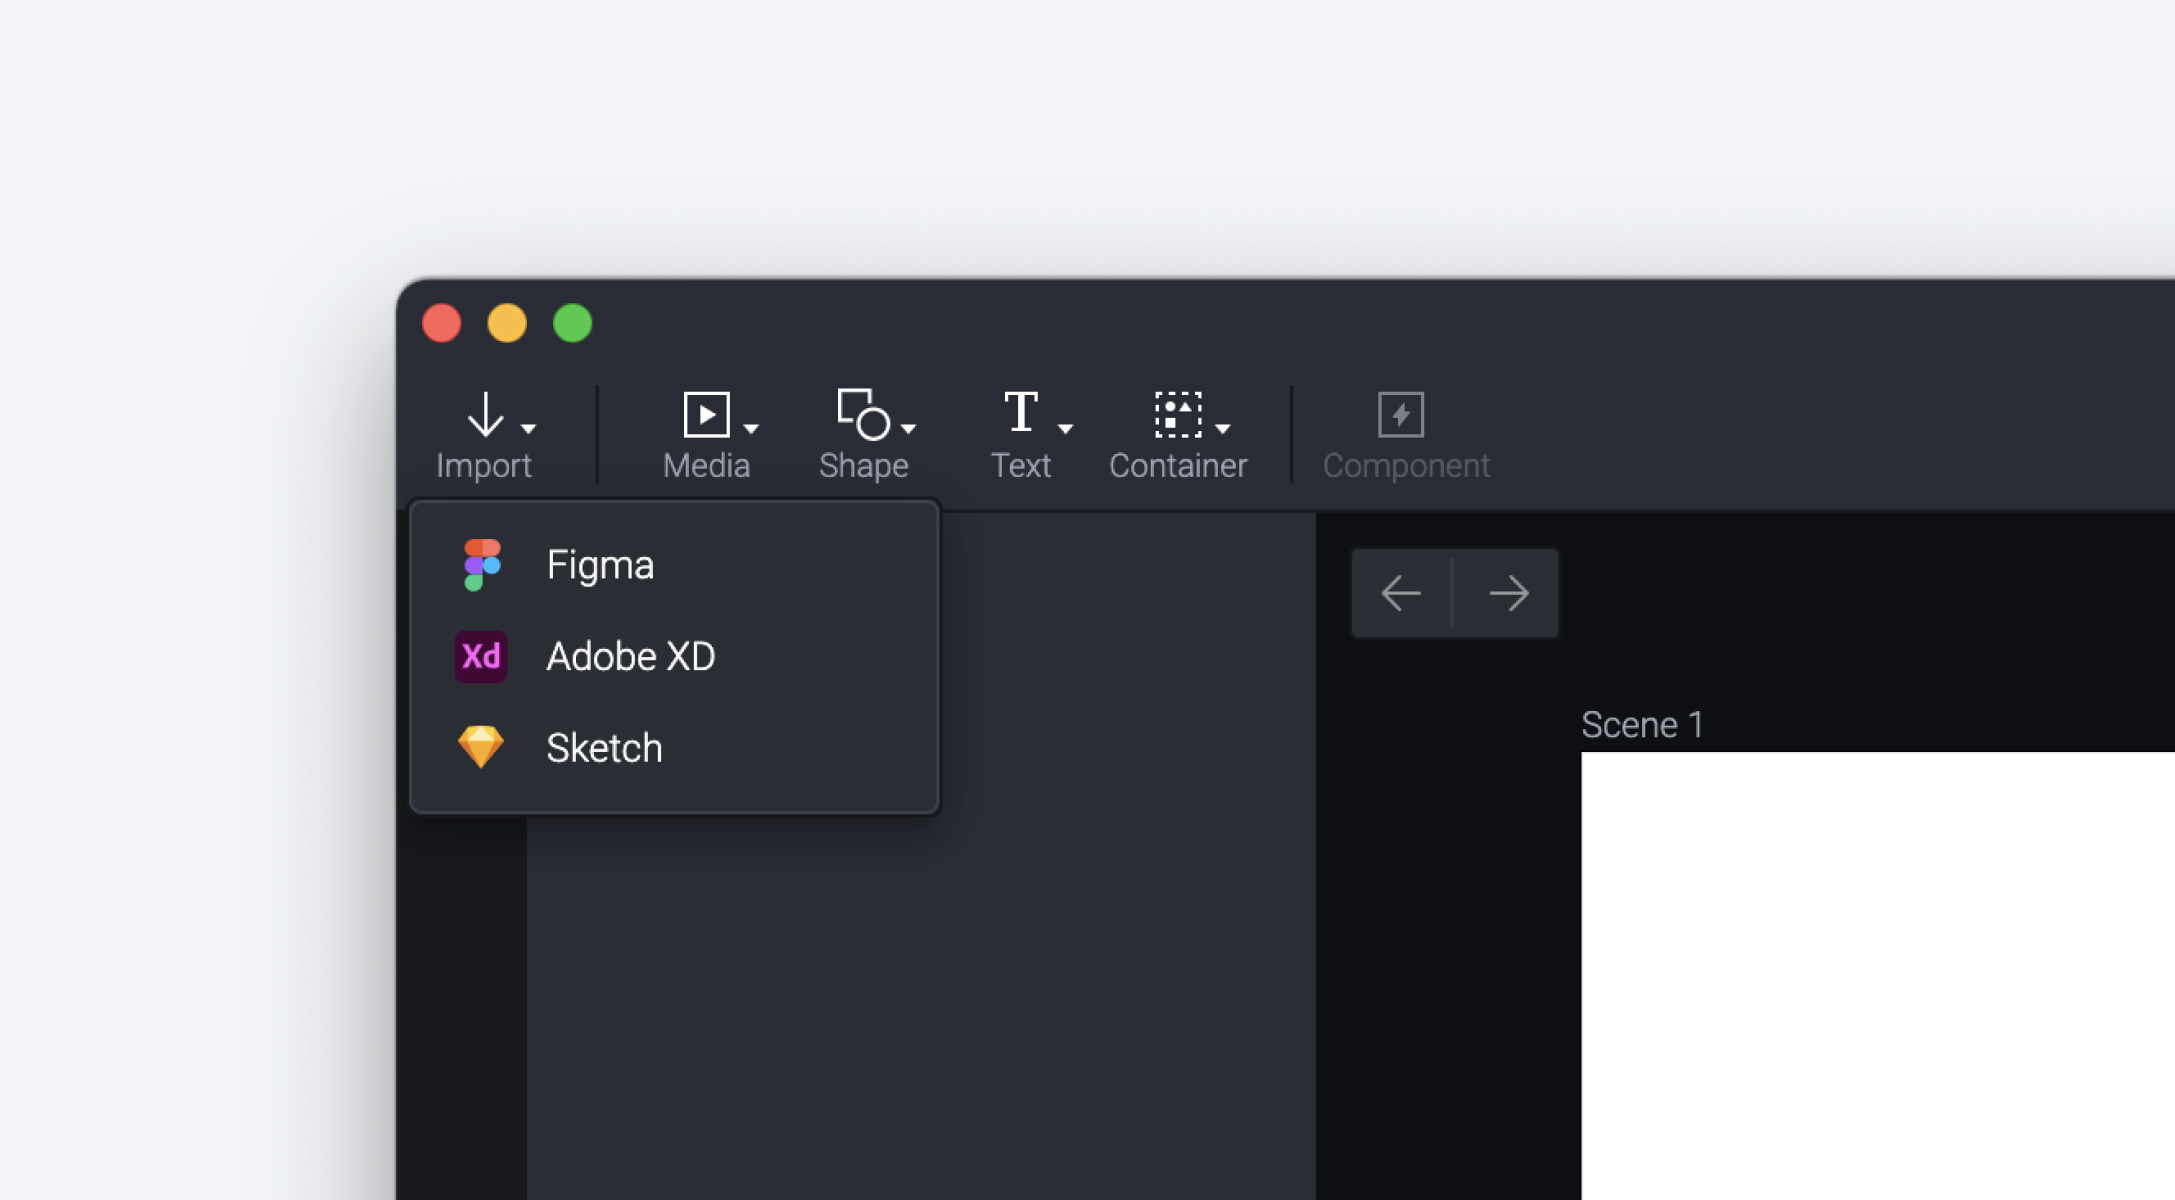
Task: Open the Text dropdown arrow
Action: click(1065, 428)
